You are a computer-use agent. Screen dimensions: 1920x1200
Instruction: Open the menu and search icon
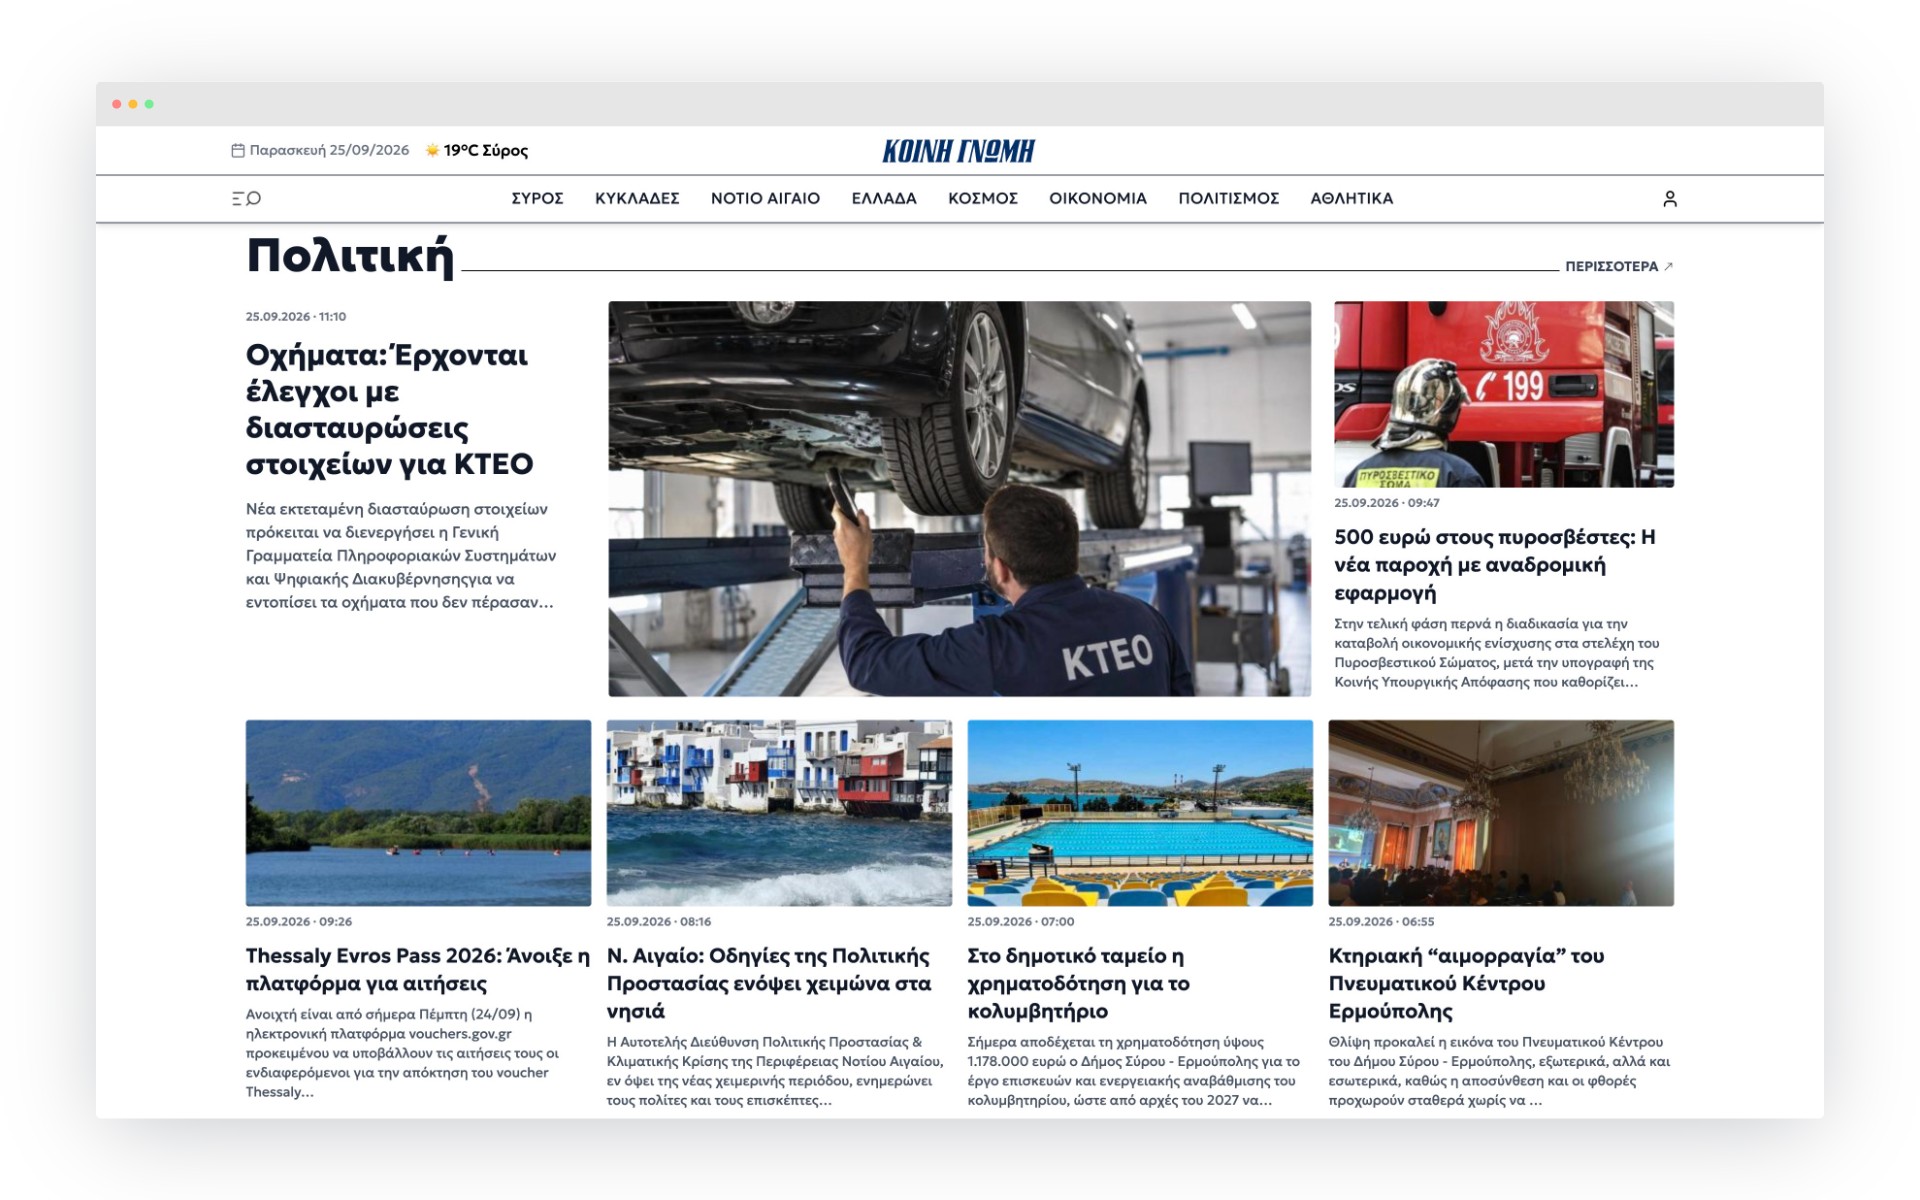pyautogui.click(x=246, y=198)
